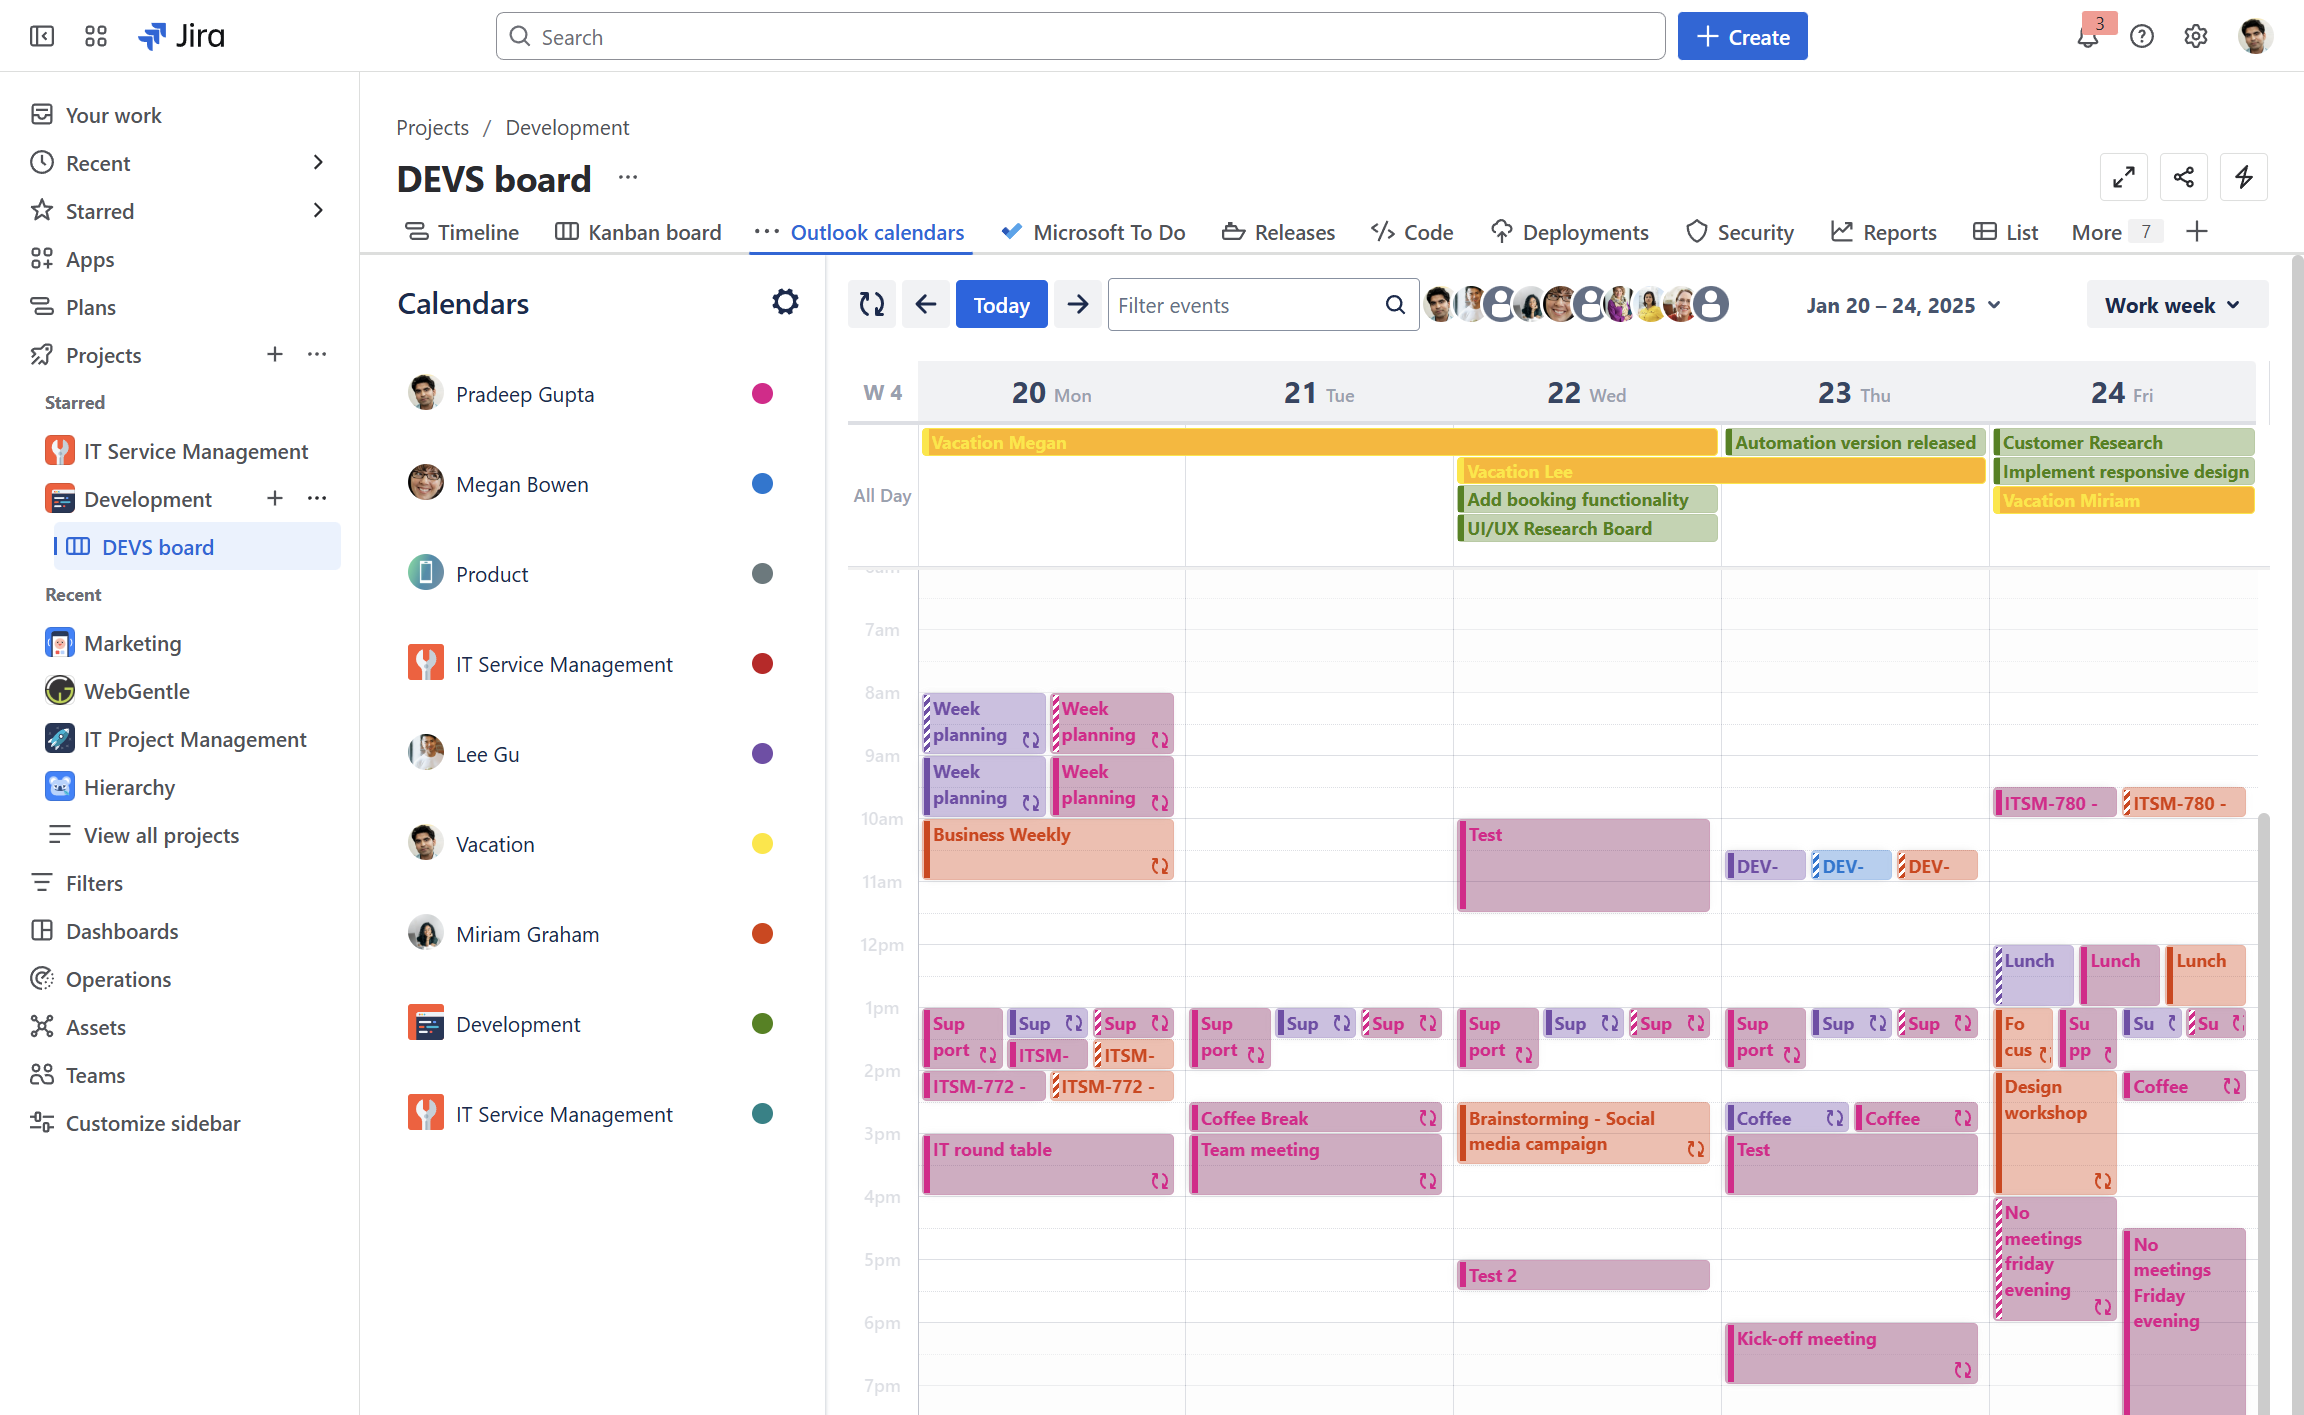
Task: Open the automation lightning bolt icon
Action: click(2244, 178)
